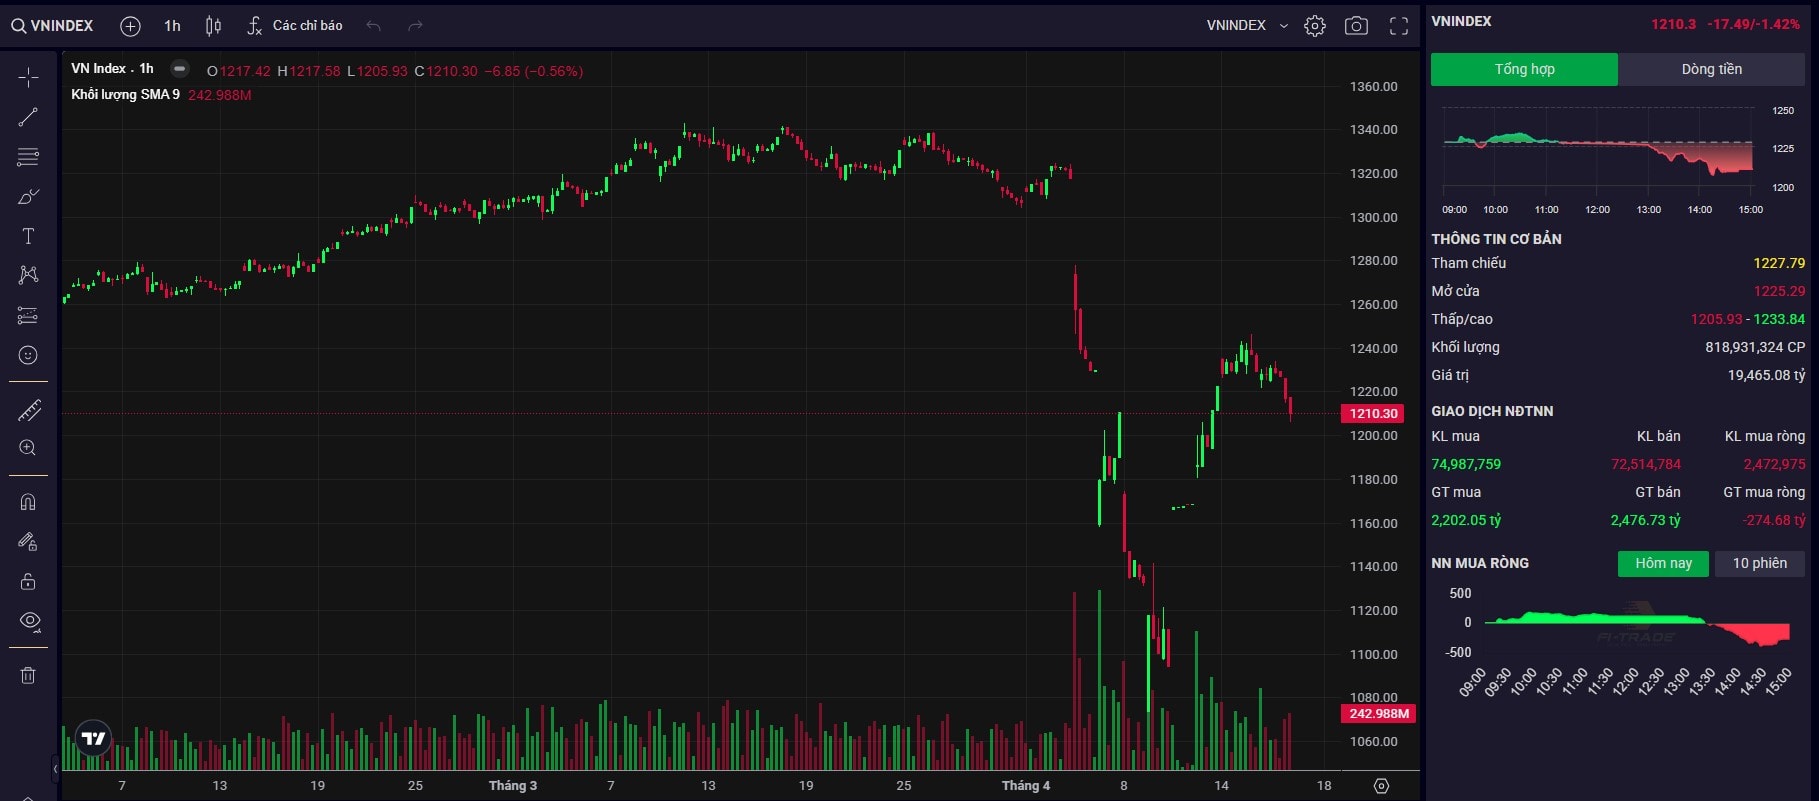Undo the last chart action
This screenshot has width=1819, height=801.
[373, 26]
